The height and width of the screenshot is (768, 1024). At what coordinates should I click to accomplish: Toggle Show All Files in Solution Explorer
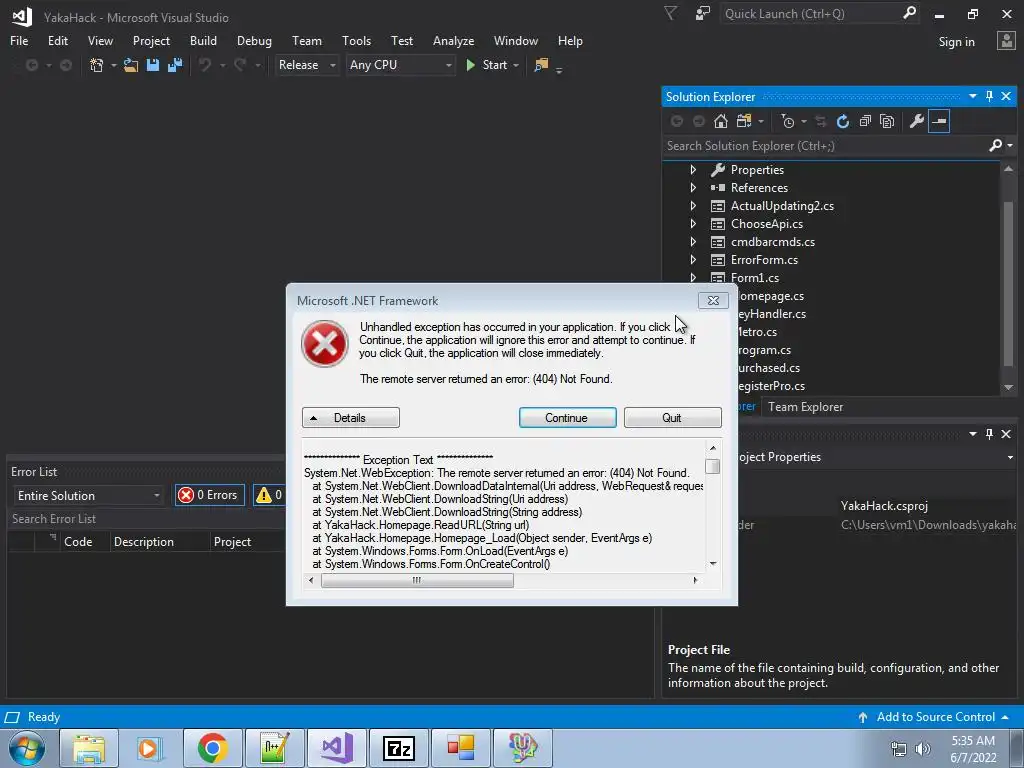(x=887, y=121)
